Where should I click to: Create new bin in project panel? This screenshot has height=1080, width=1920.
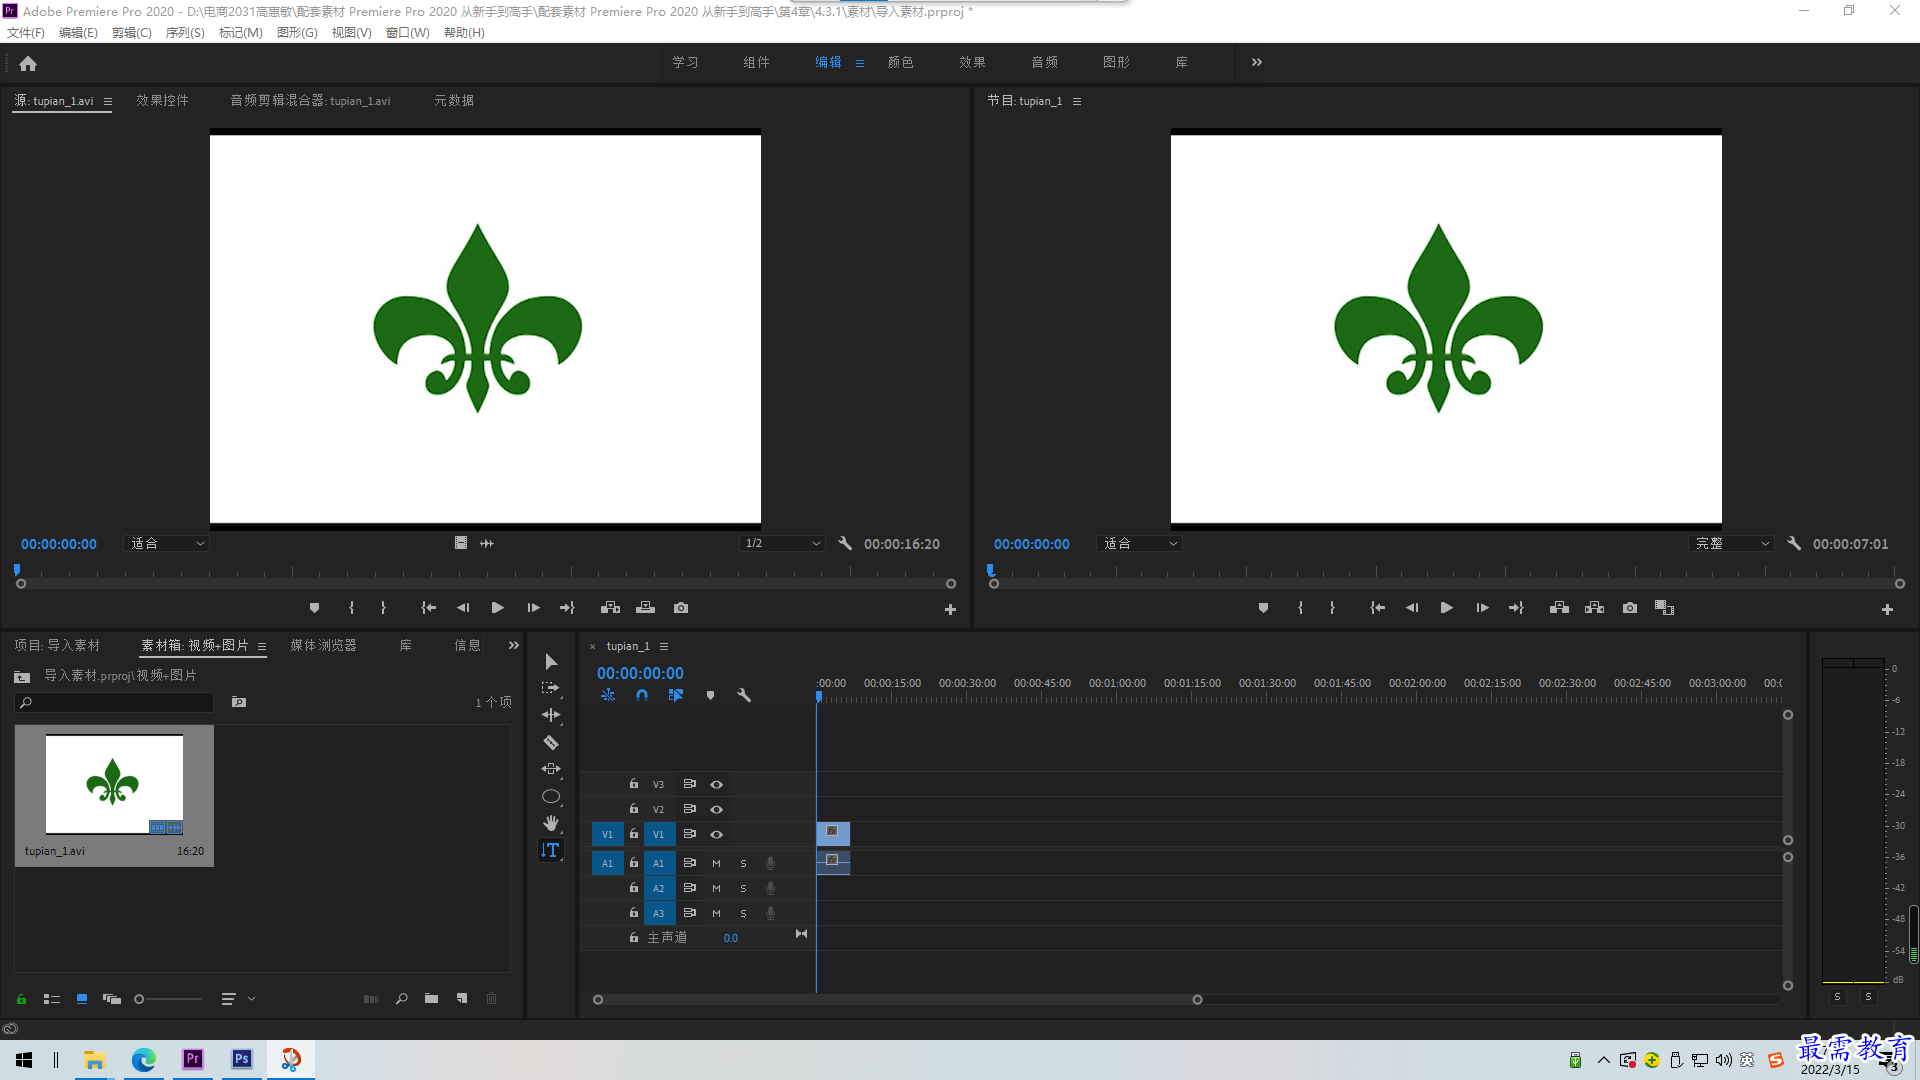pos(431,998)
